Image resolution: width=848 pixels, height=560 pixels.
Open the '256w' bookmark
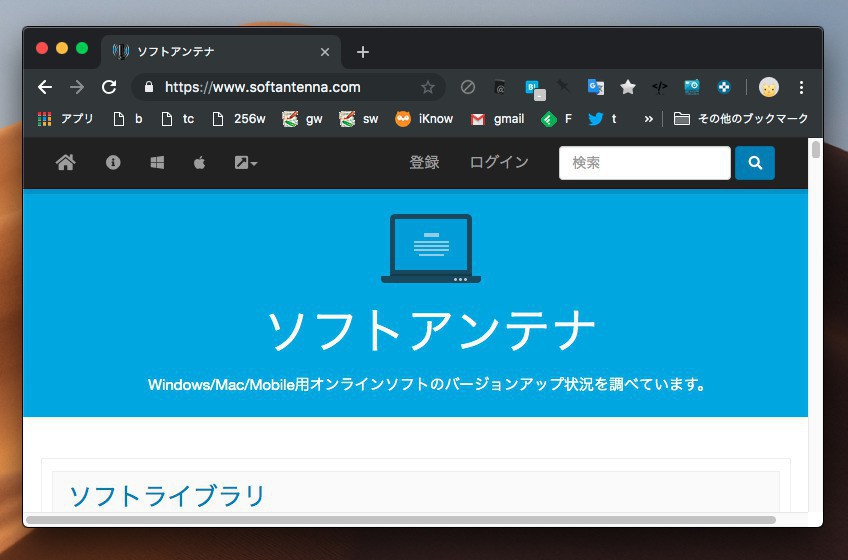[x=238, y=118]
